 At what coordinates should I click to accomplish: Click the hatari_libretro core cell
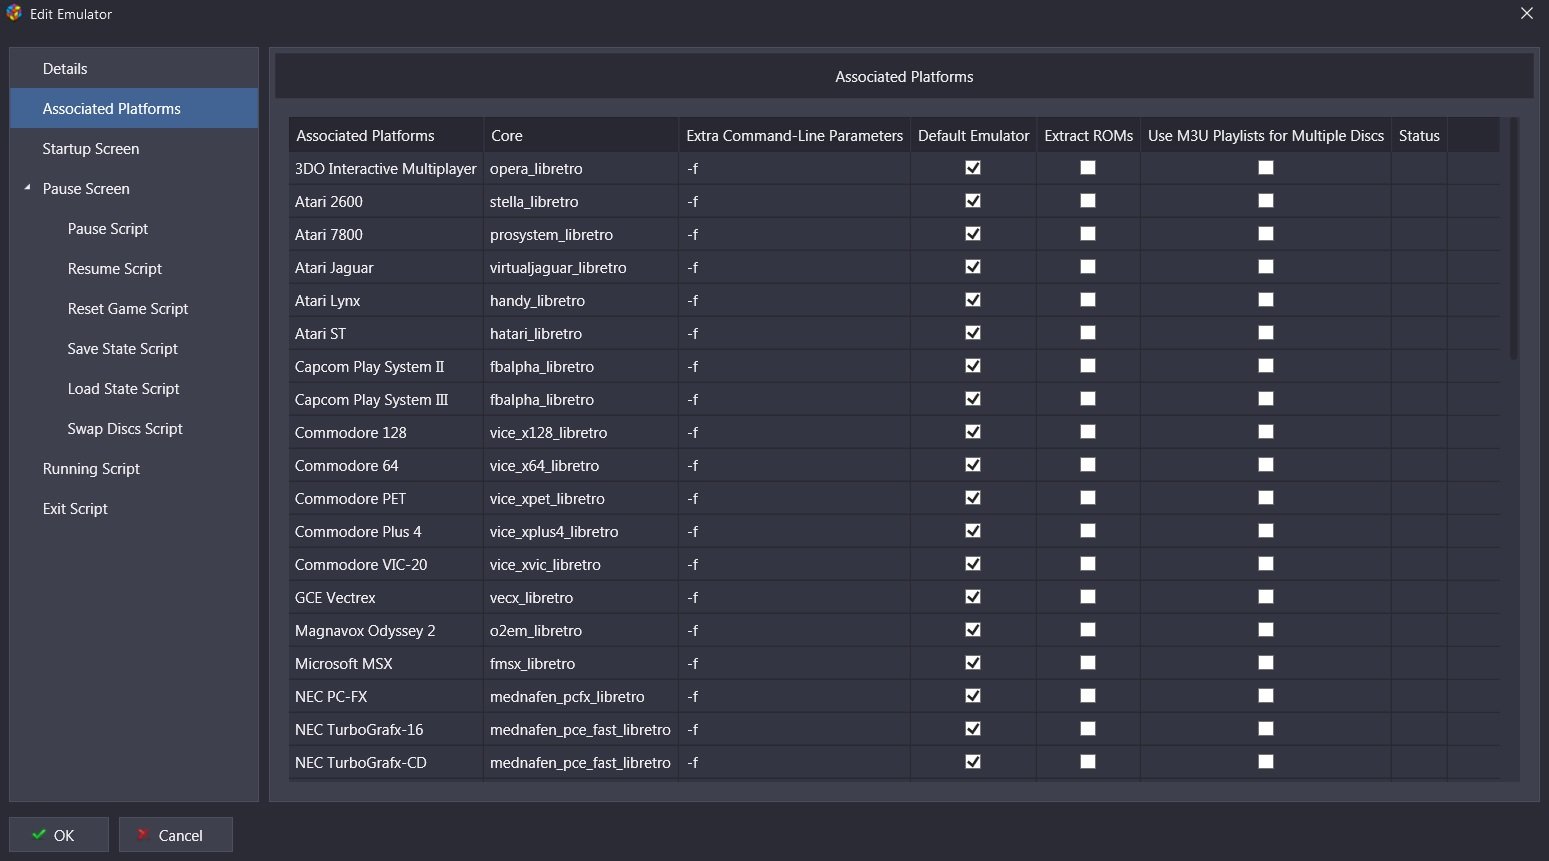(x=581, y=333)
